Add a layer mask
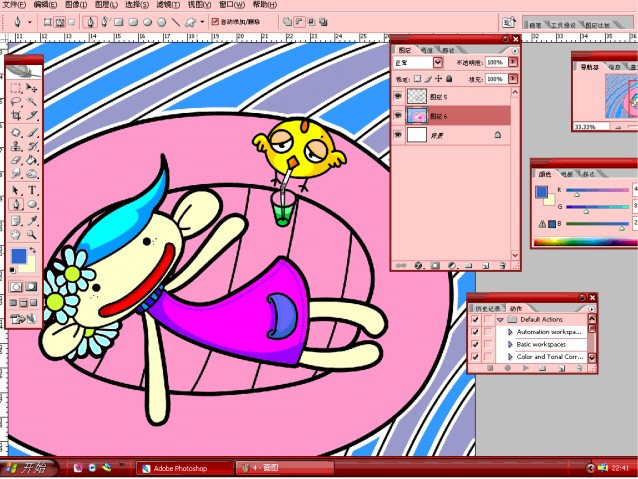Screen dimensions: 638x479 [x=435, y=266]
